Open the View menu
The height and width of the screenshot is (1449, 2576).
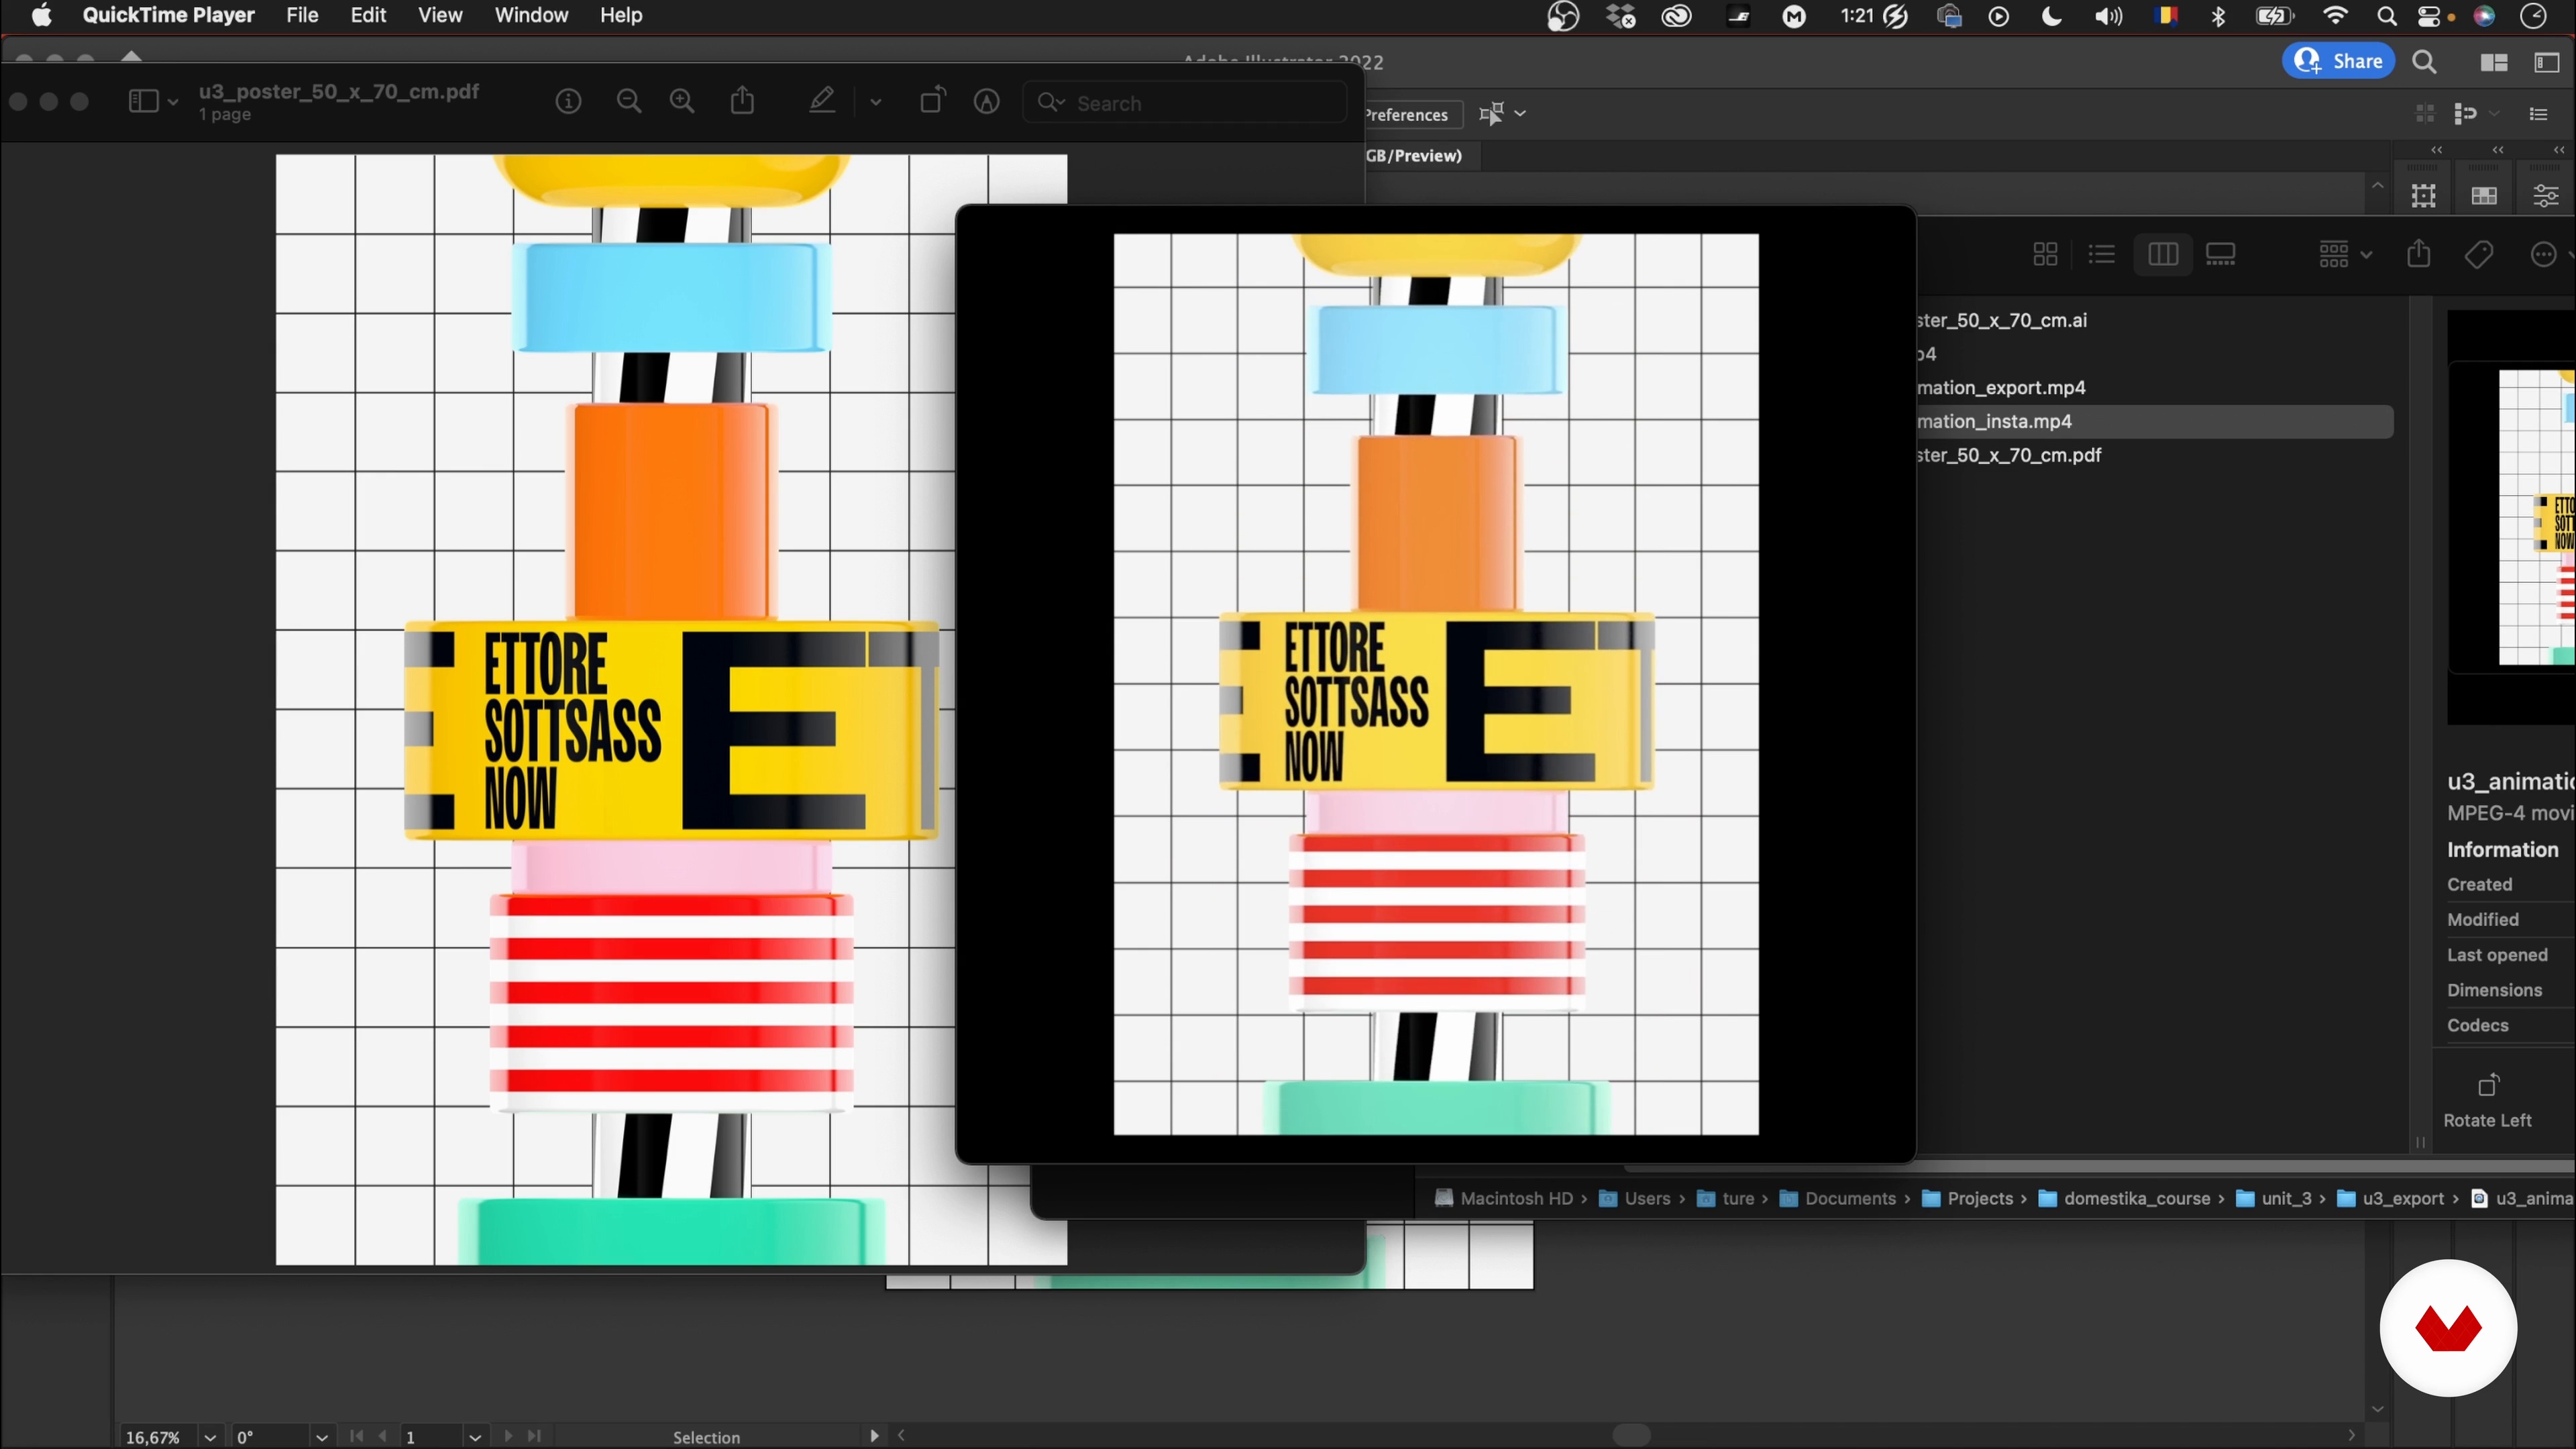[x=440, y=15]
